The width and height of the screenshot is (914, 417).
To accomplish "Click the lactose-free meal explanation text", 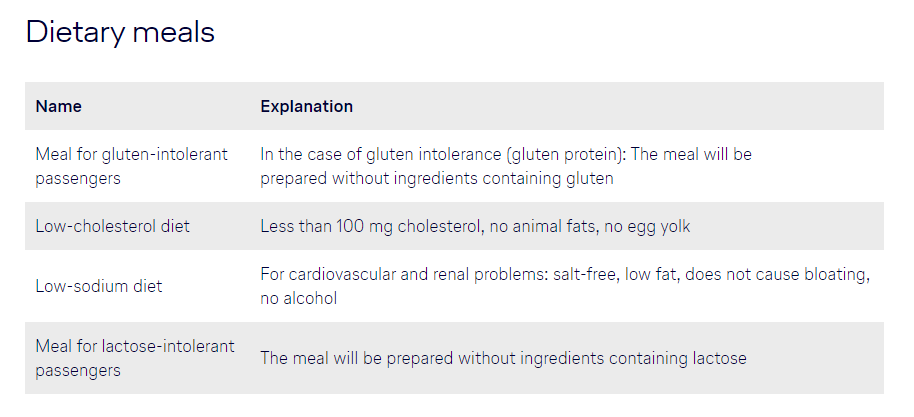I will point(503,358).
